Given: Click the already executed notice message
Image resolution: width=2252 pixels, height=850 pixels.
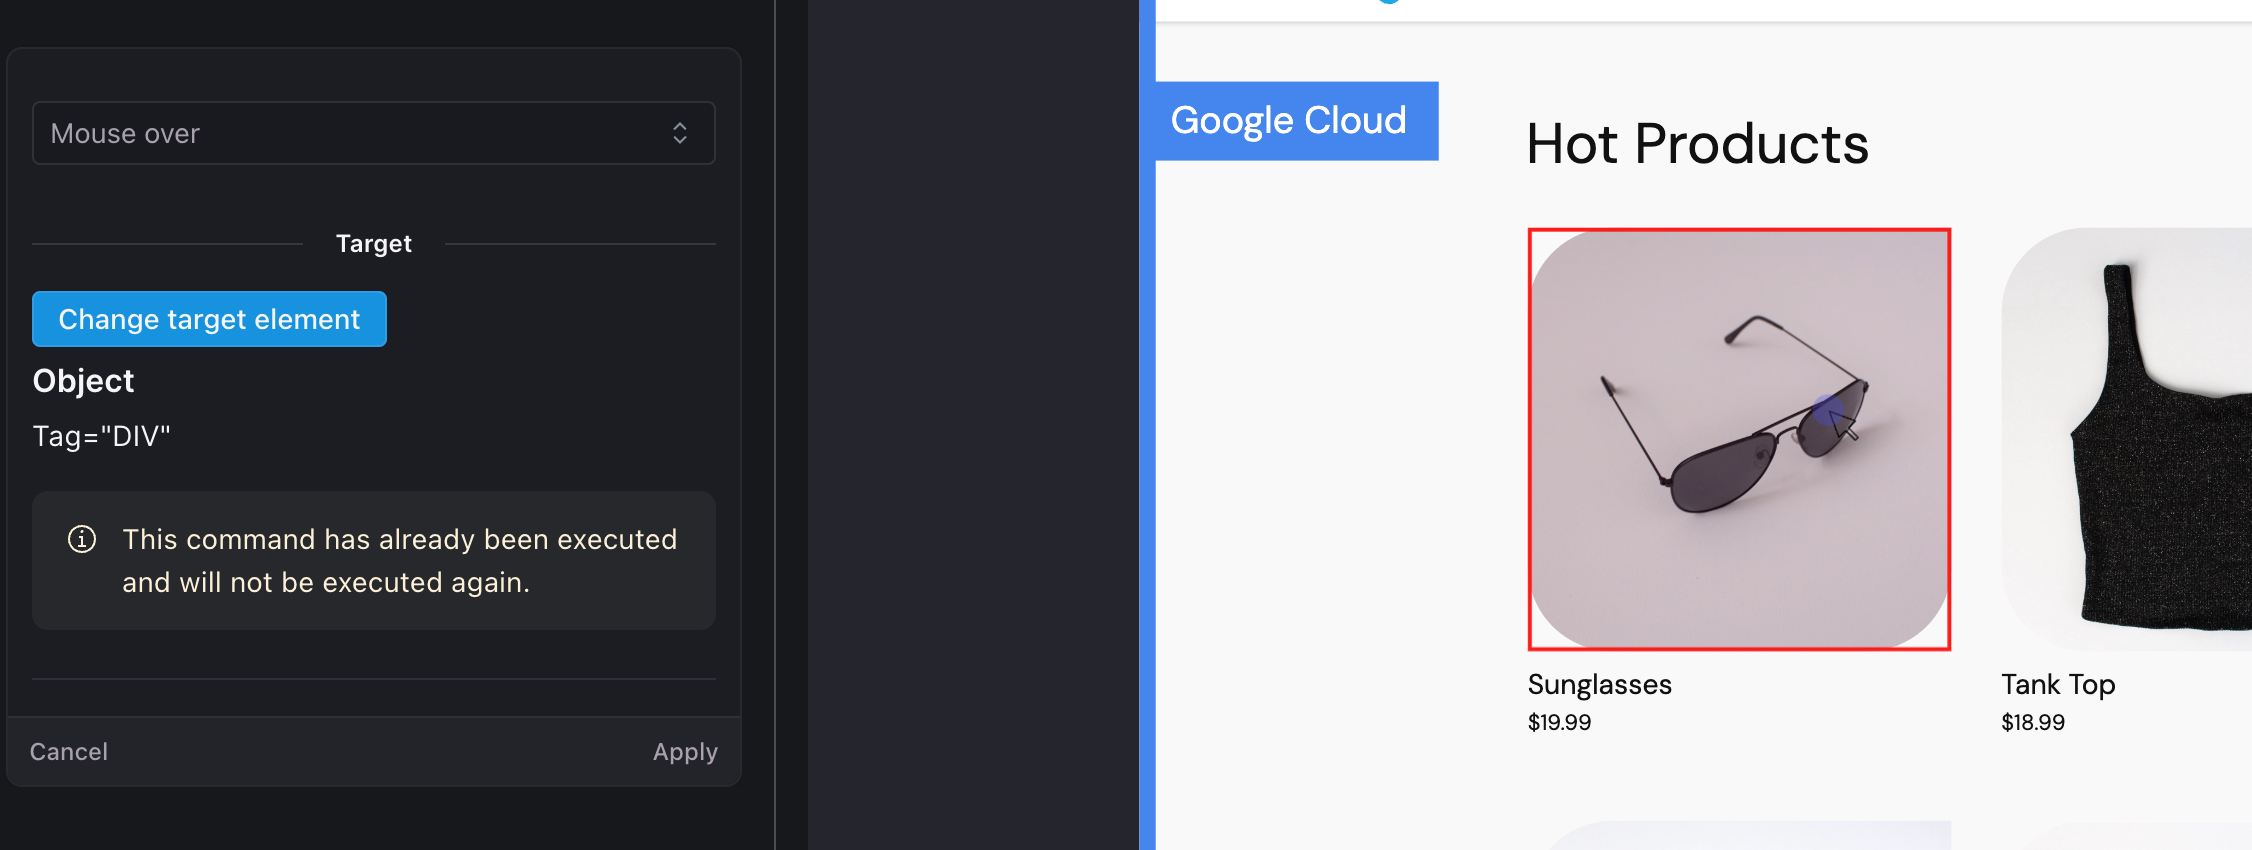Looking at the screenshot, I should [399, 561].
